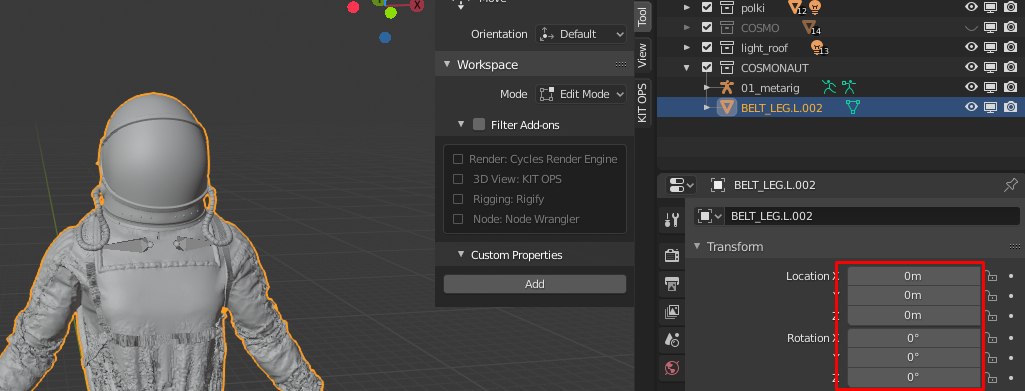
Task: Collapse the Custom Properties panel
Action: click(461, 254)
